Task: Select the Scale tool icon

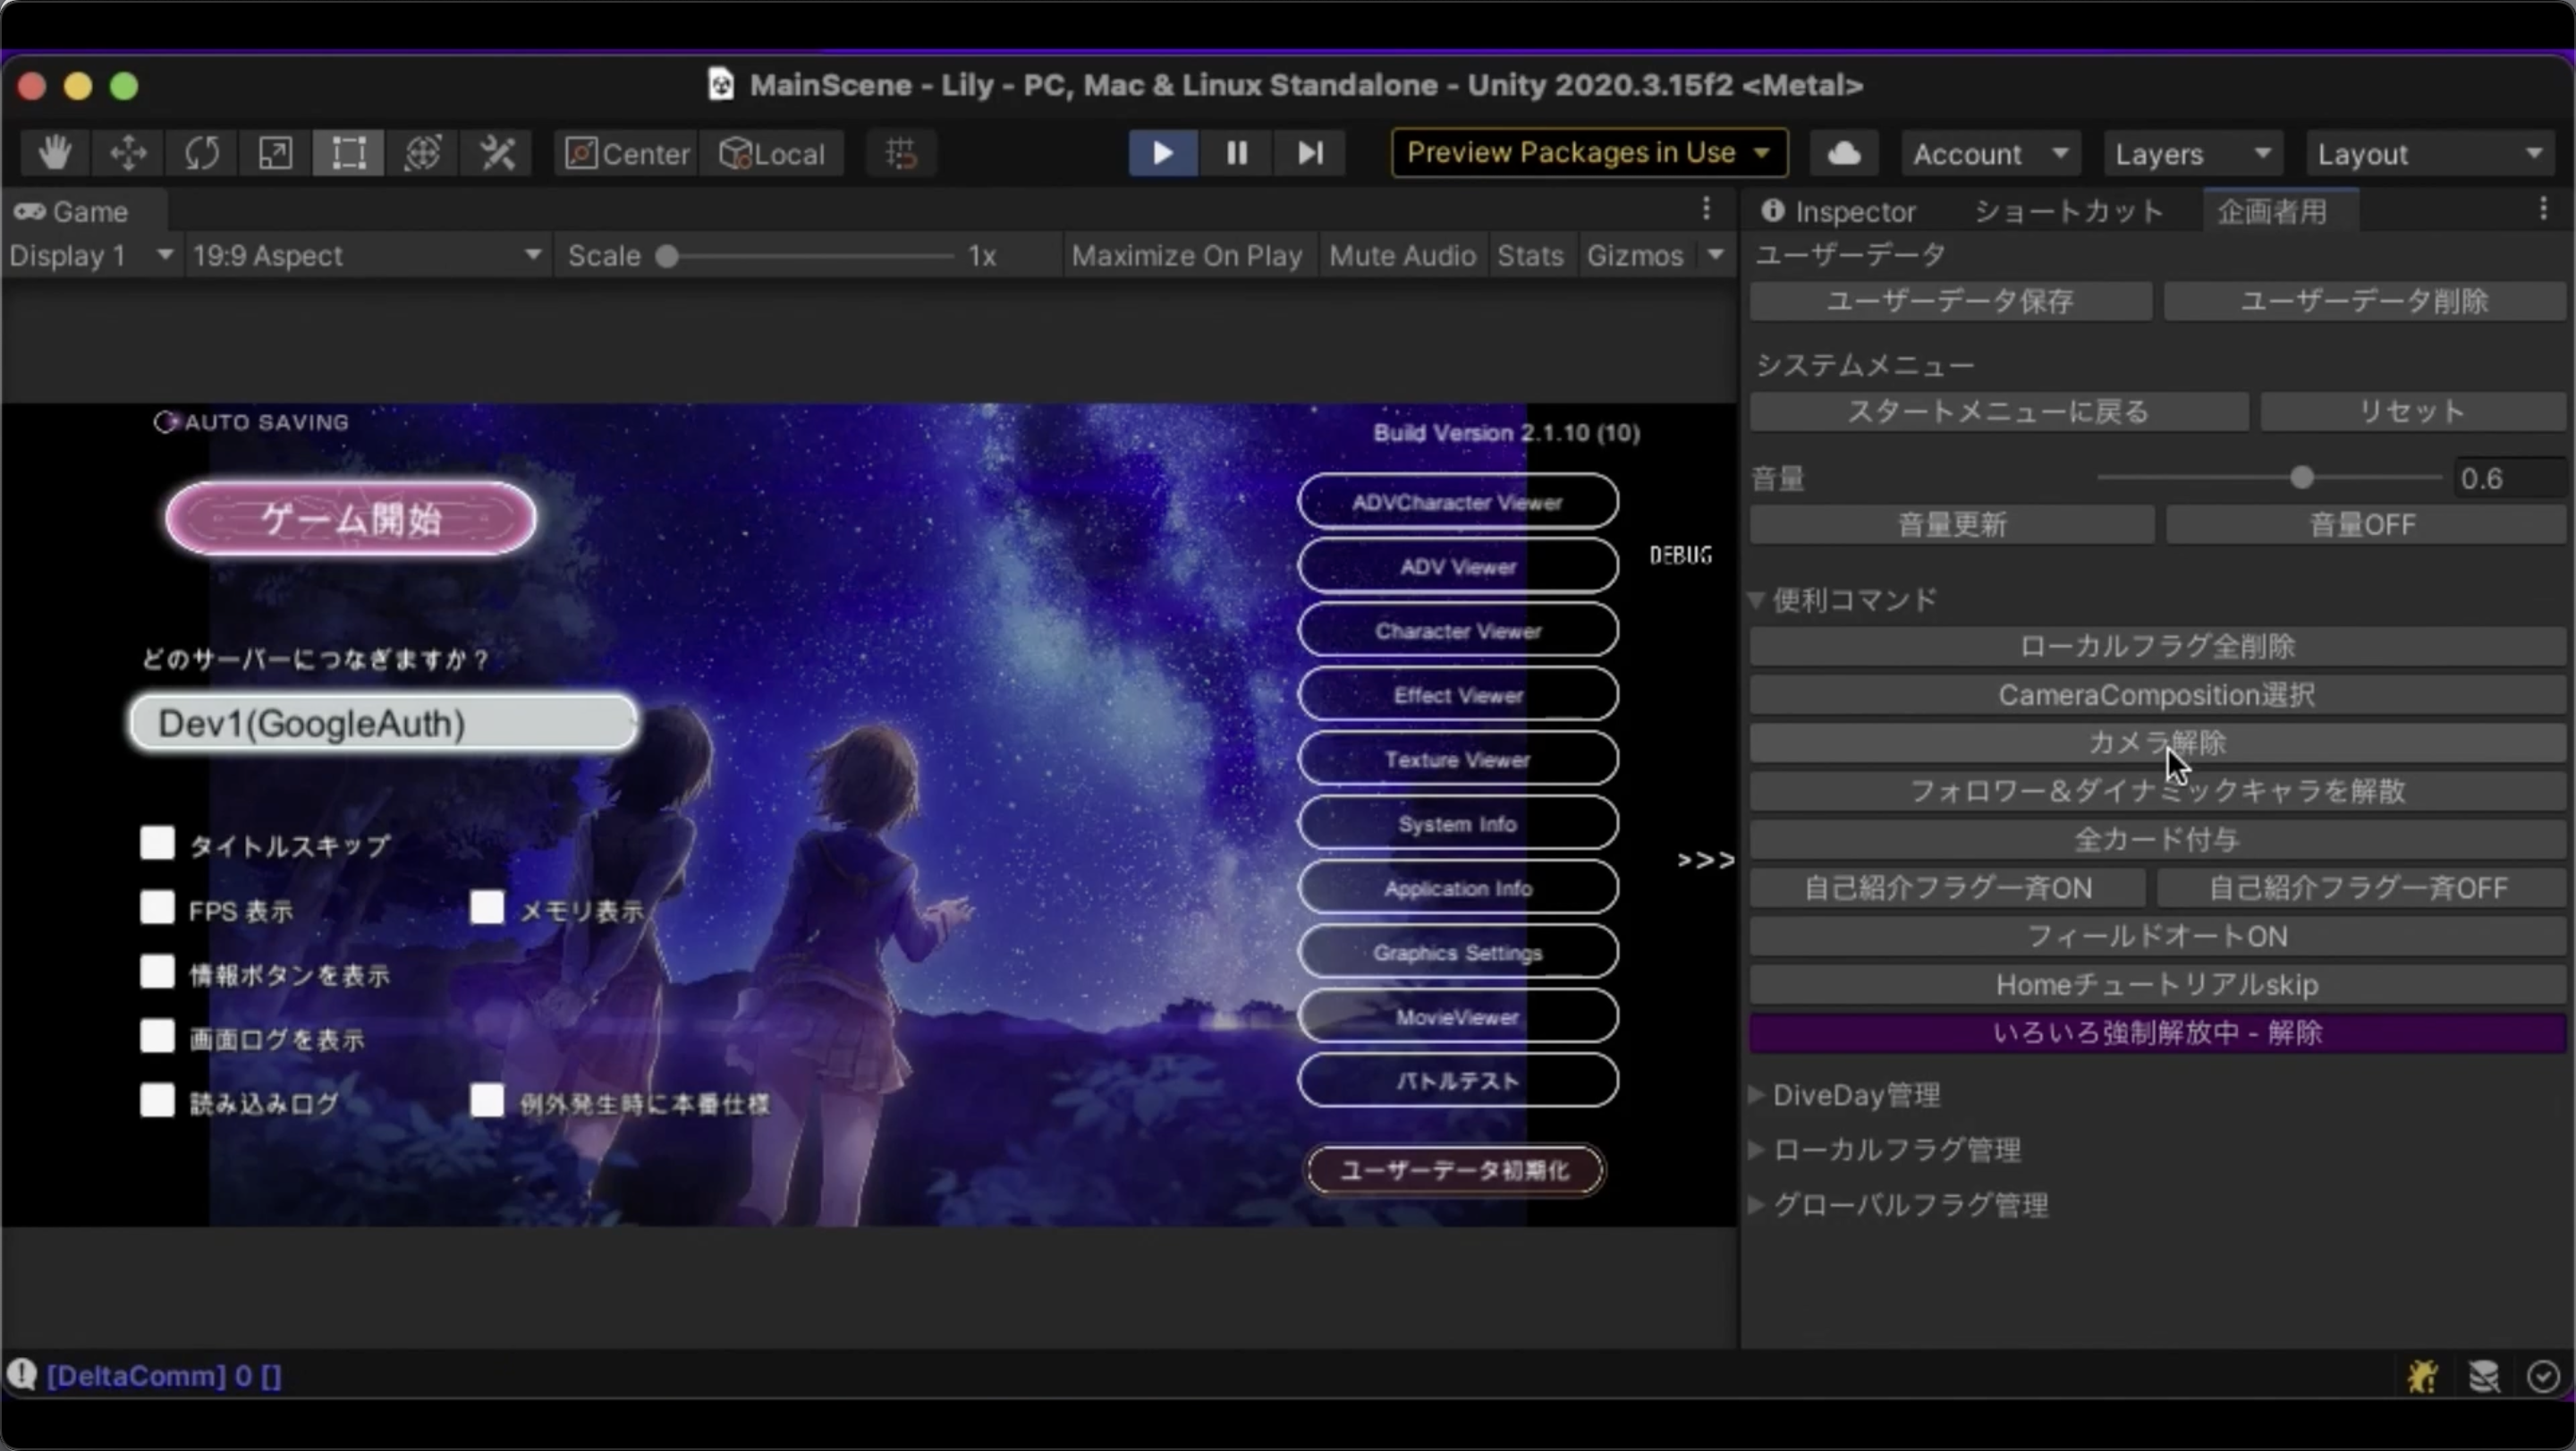Action: 275,153
